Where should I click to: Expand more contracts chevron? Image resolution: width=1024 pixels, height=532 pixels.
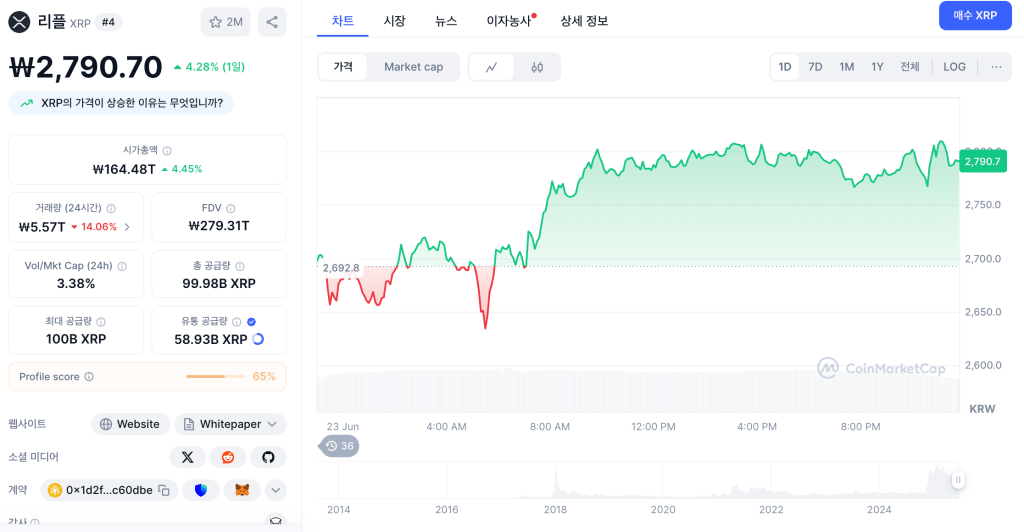pos(276,490)
